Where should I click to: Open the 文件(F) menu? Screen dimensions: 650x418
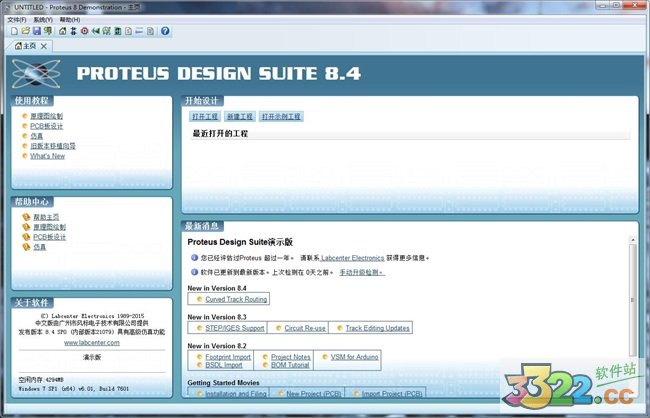[17, 19]
